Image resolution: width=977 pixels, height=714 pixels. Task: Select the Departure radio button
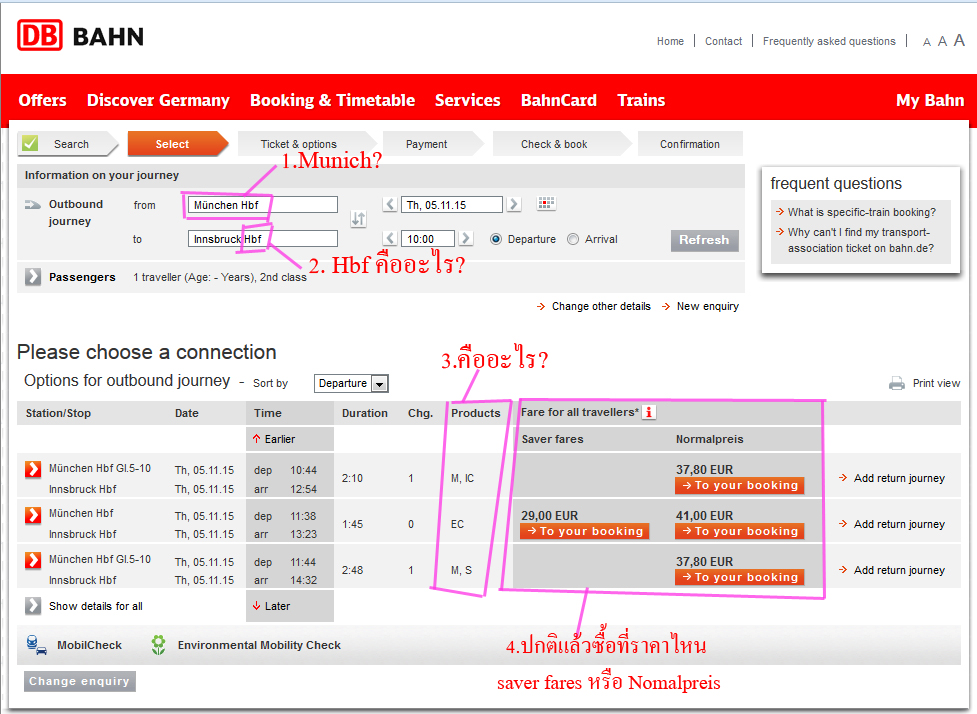coord(496,239)
